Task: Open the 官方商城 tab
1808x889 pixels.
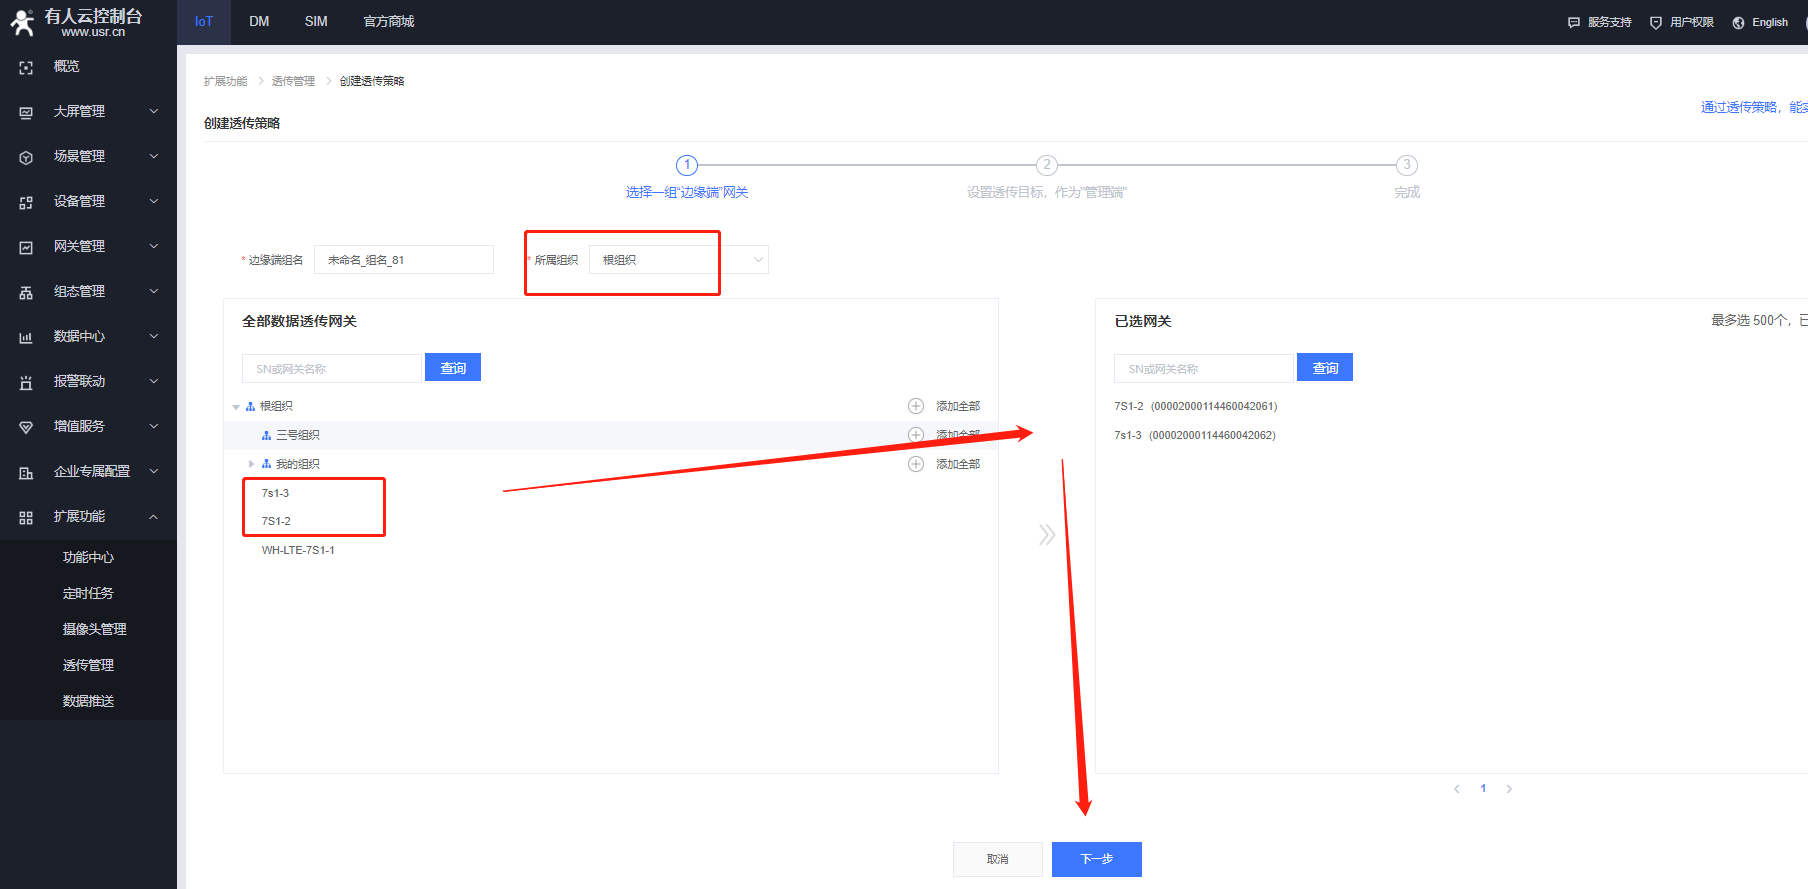Action: (389, 22)
